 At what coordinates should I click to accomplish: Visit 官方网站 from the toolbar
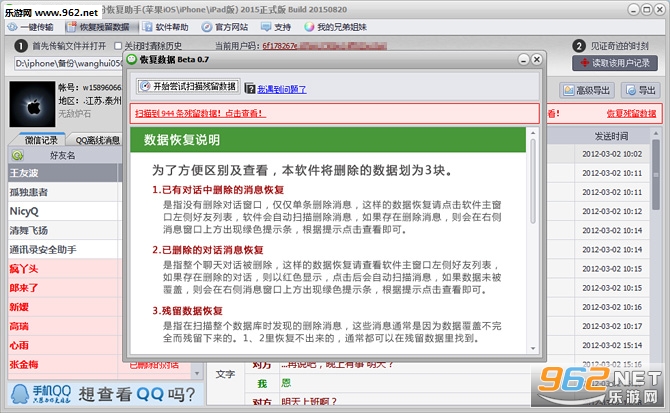coord(225,27)
